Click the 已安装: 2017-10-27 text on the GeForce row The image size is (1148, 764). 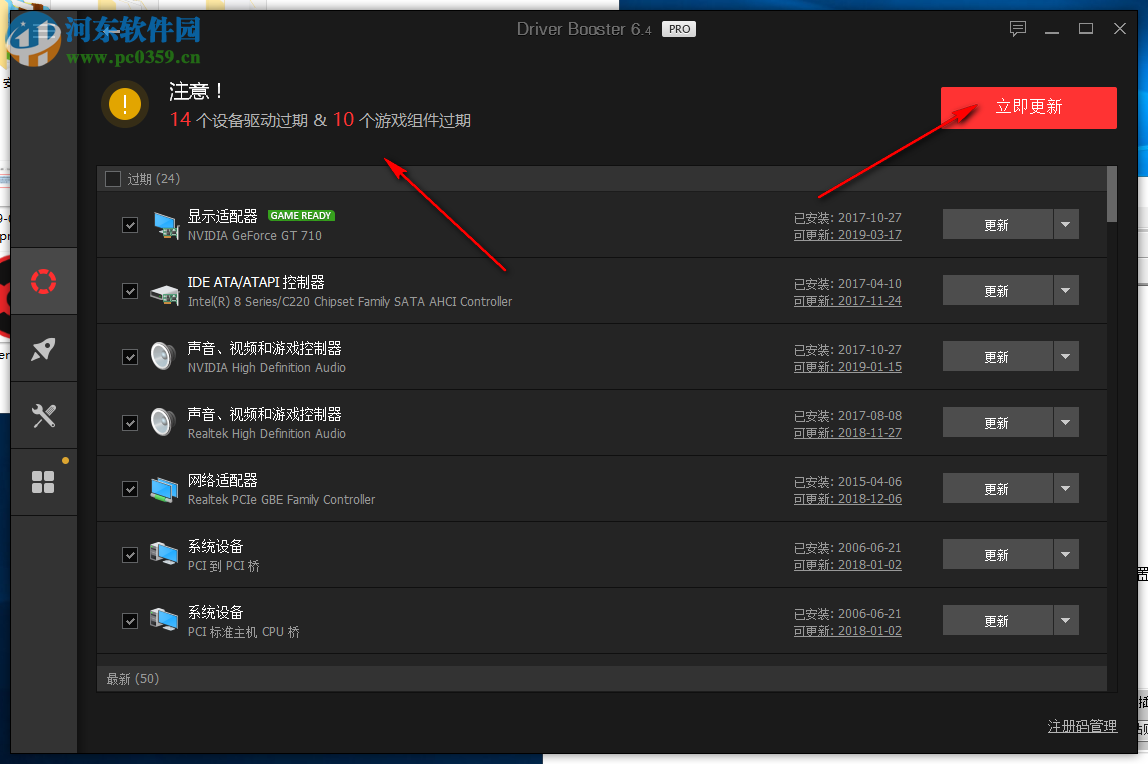[x=848, y=217]
